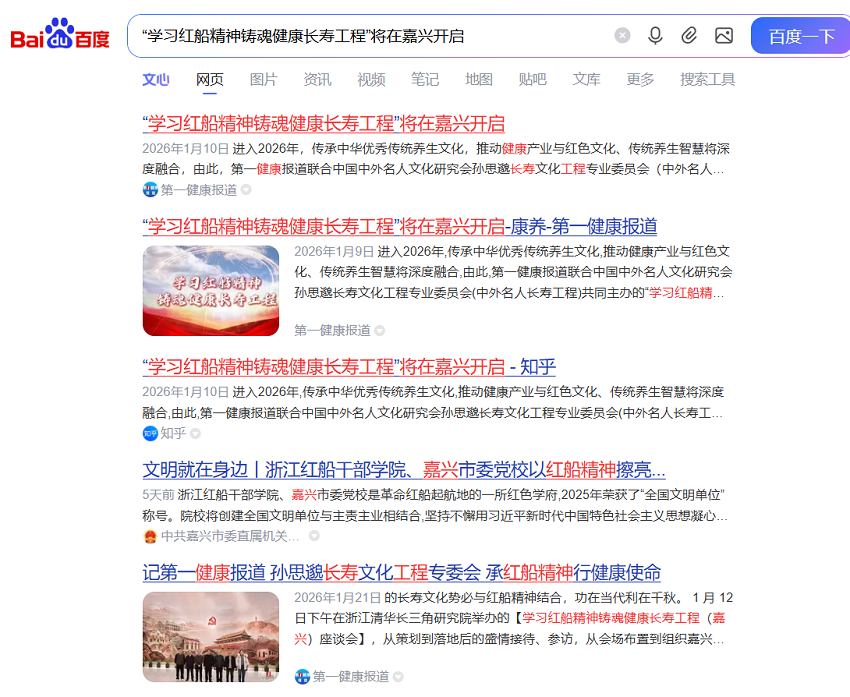Expand dropdown arrow beside 中共嘉兴市委直属机关 source
850x697 pixels.
314,536
